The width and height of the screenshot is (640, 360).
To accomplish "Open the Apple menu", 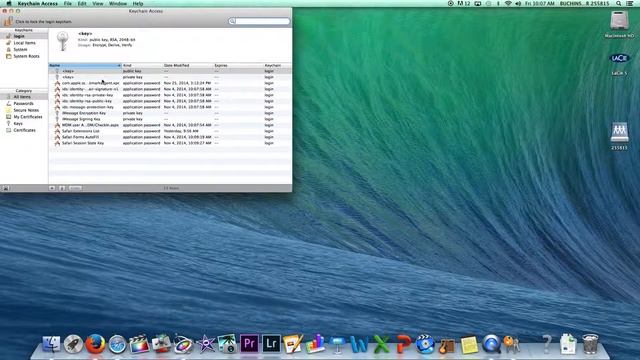I will (x=9, y=3).
